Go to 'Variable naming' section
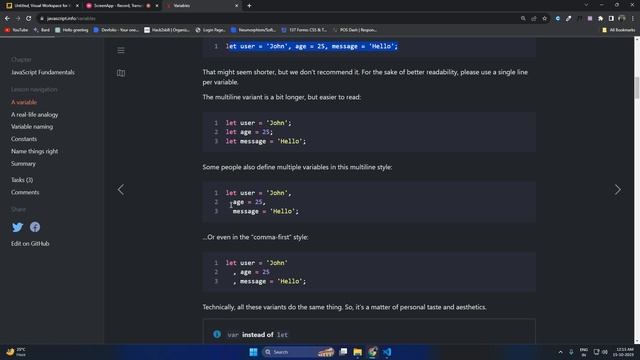 32,127
